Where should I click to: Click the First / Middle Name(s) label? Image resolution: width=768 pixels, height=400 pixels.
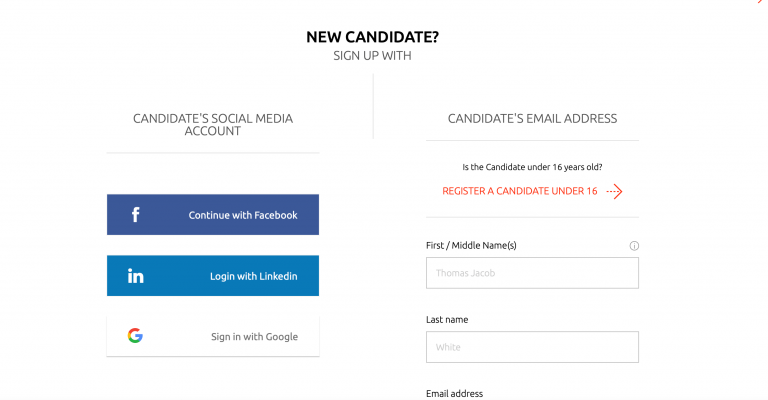[x=471, y=246]
